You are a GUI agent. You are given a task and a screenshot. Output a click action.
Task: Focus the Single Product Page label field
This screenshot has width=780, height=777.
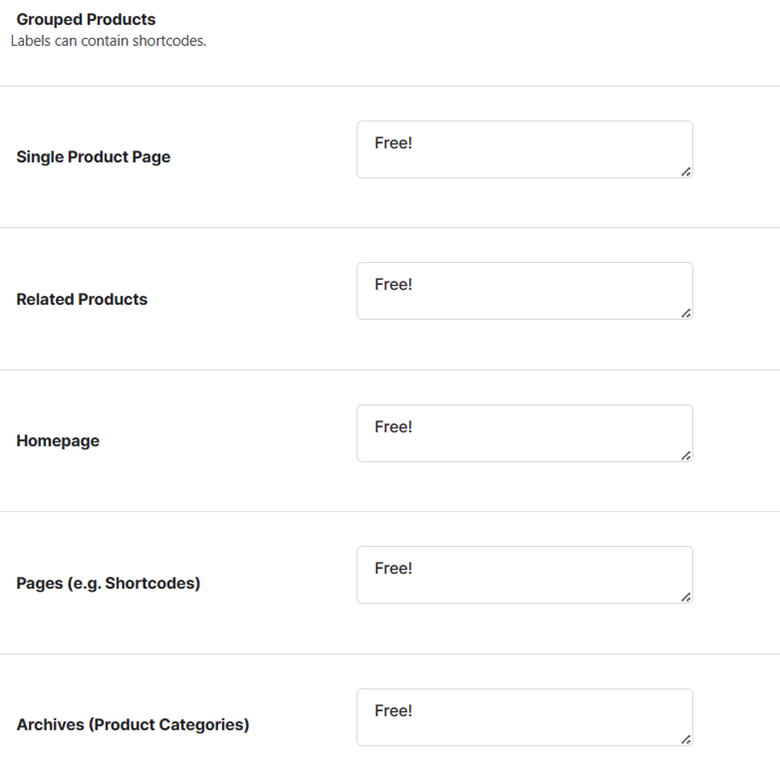(x=525, y=149)
